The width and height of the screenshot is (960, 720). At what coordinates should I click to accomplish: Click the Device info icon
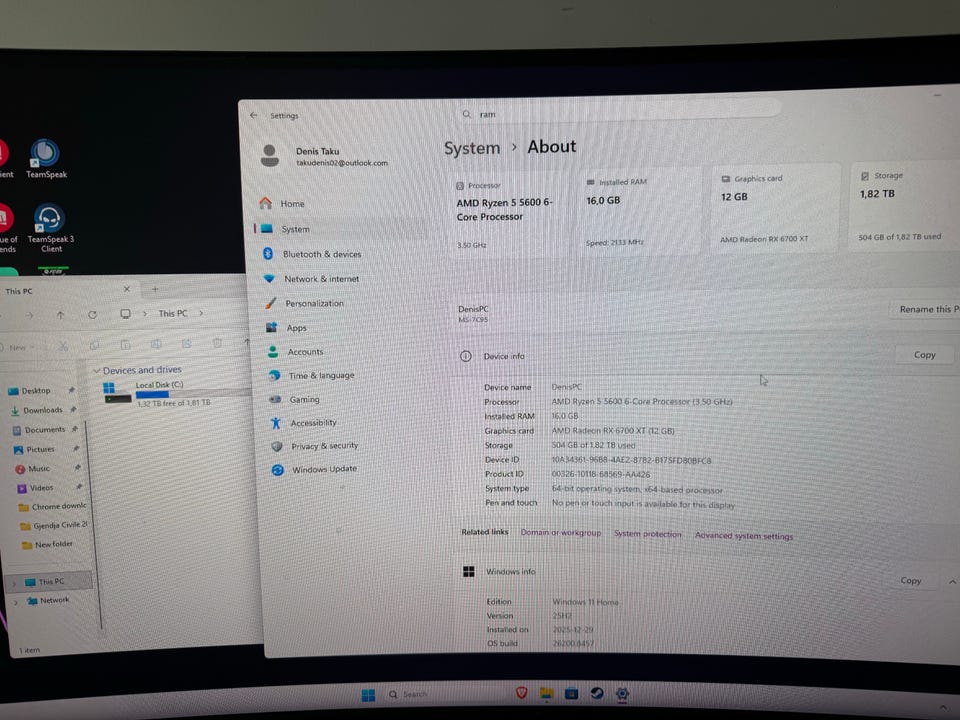(x=465, y=356)
